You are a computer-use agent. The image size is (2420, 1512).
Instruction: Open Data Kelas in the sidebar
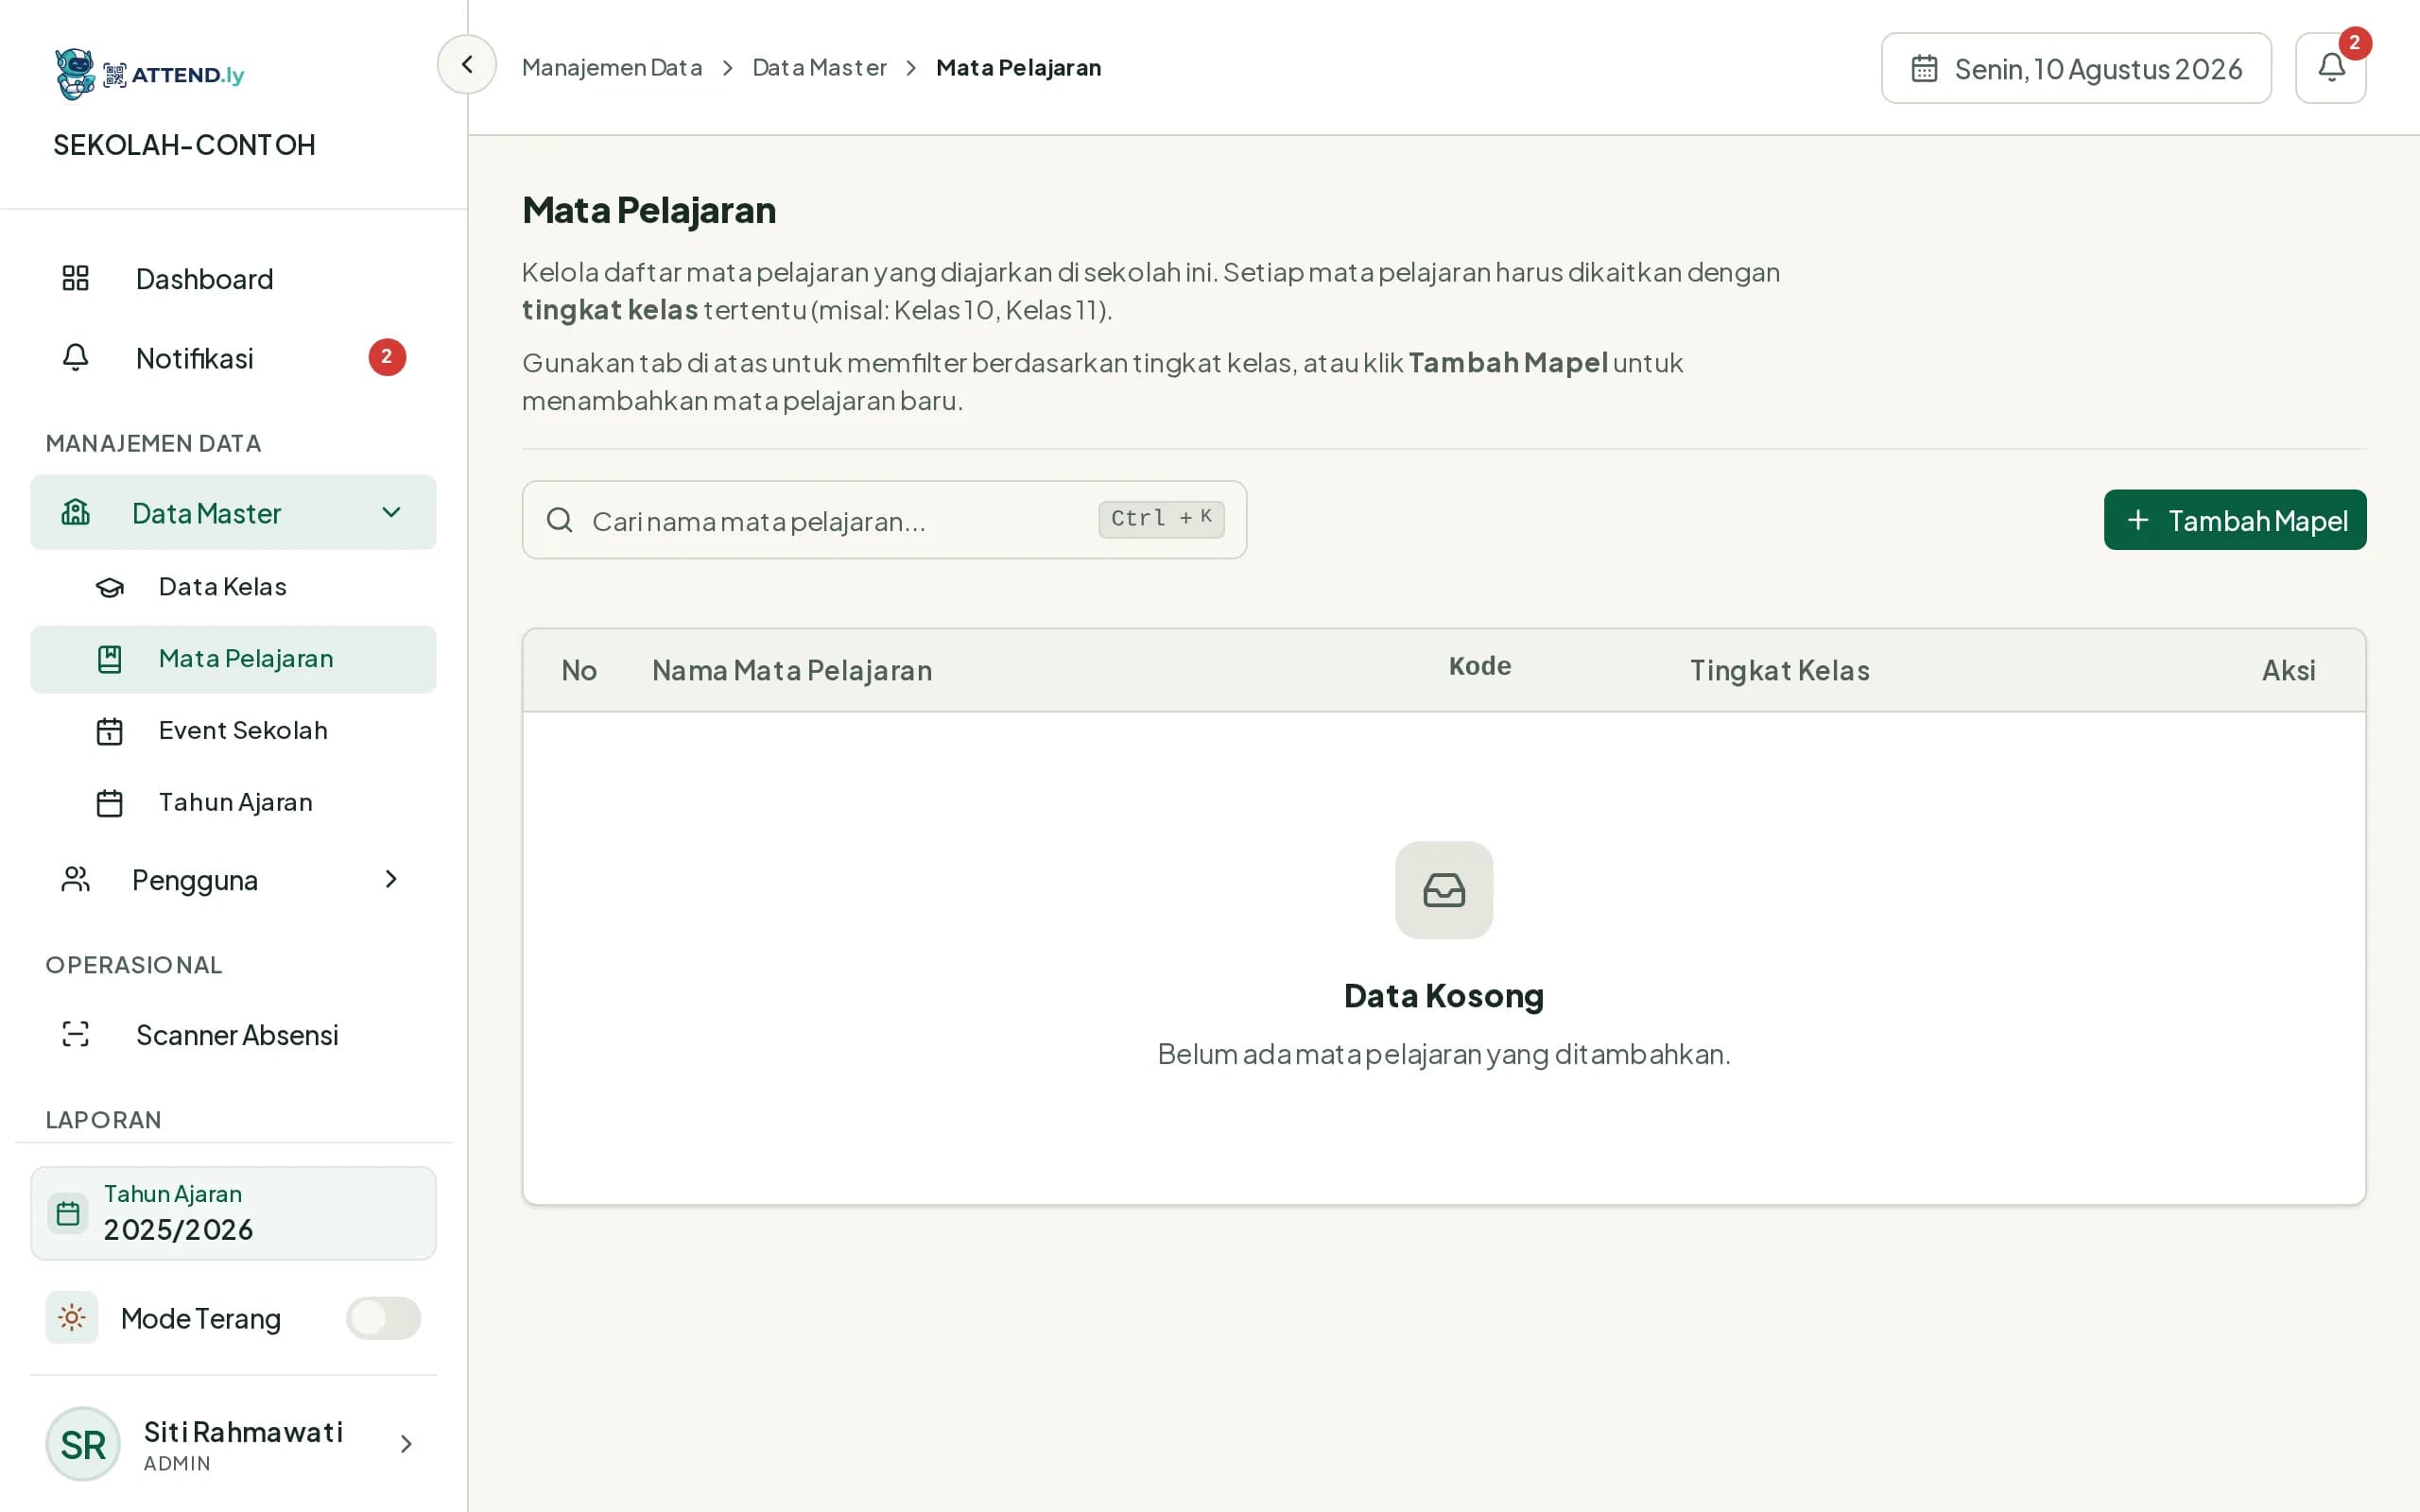233,587
